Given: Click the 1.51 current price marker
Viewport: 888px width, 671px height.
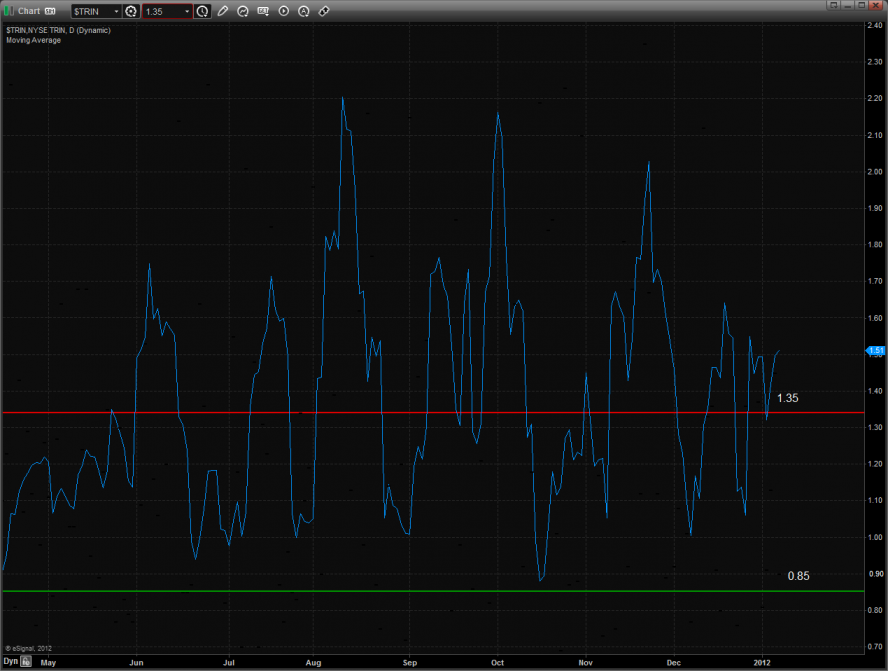Looking at the screenshot, I should 875,351.
